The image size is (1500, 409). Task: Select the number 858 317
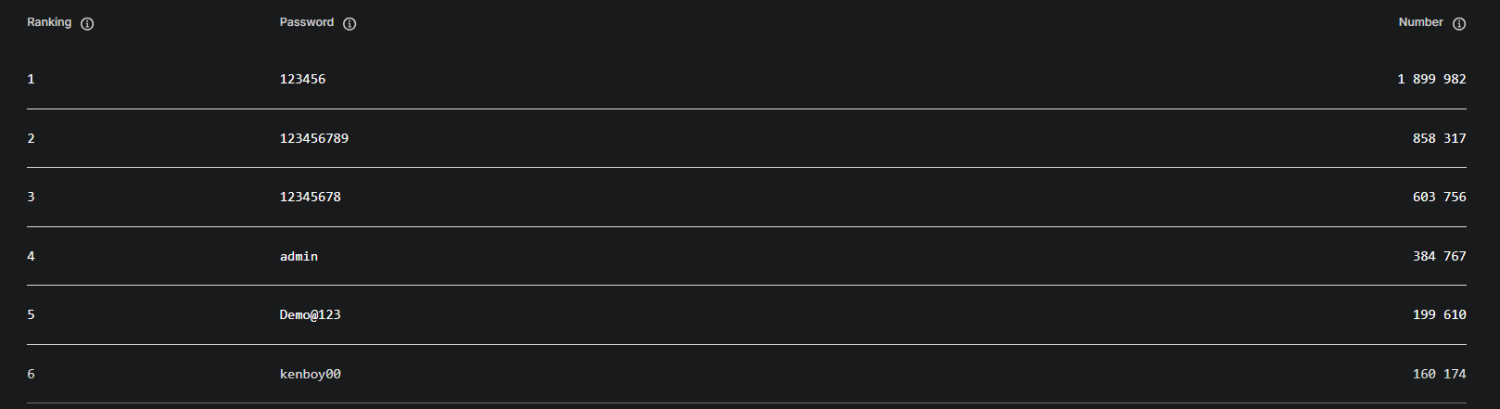(1440, 138)
